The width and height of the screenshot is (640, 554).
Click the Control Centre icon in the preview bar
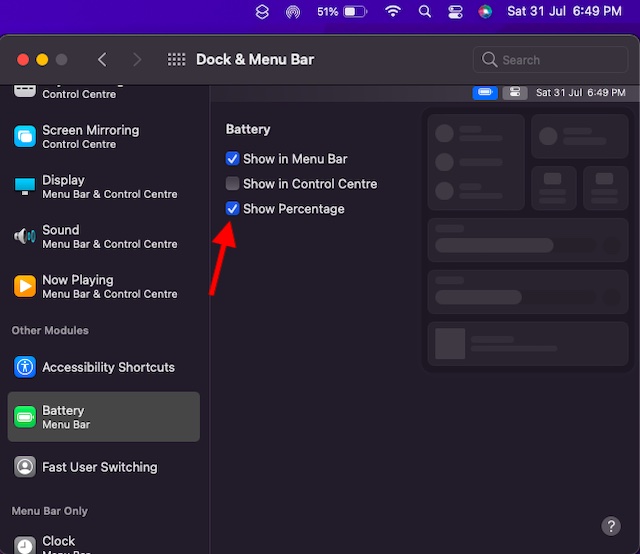click(x=515, y=93)
